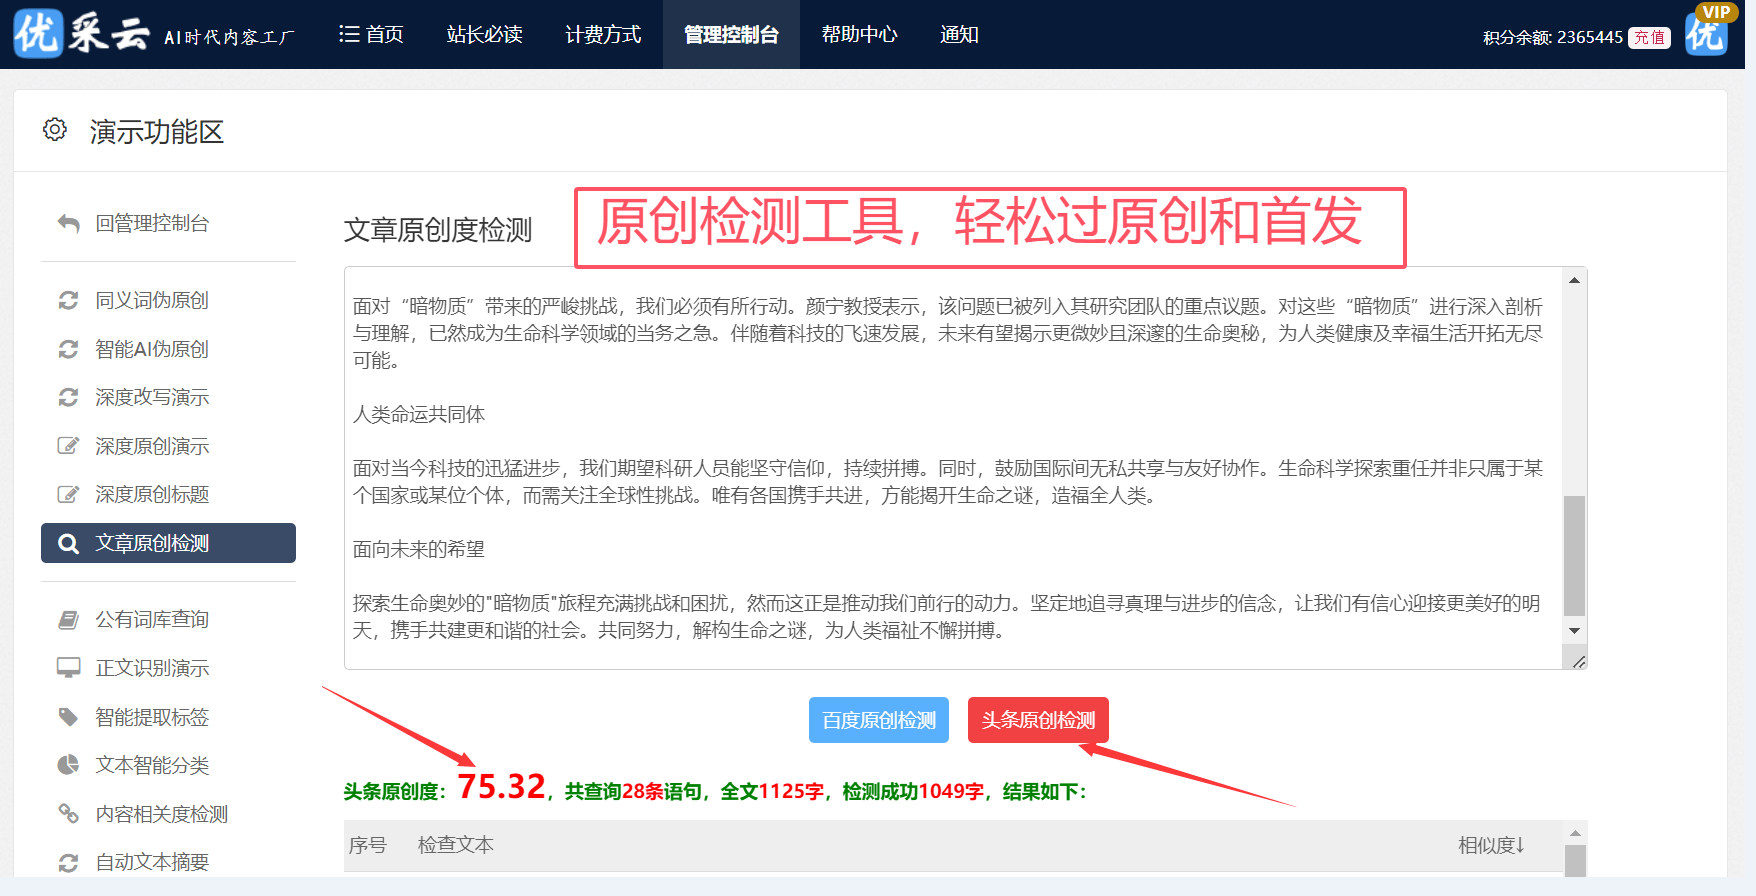Click the back arrow icon for 回管理控制台

[x=68, y=223]
